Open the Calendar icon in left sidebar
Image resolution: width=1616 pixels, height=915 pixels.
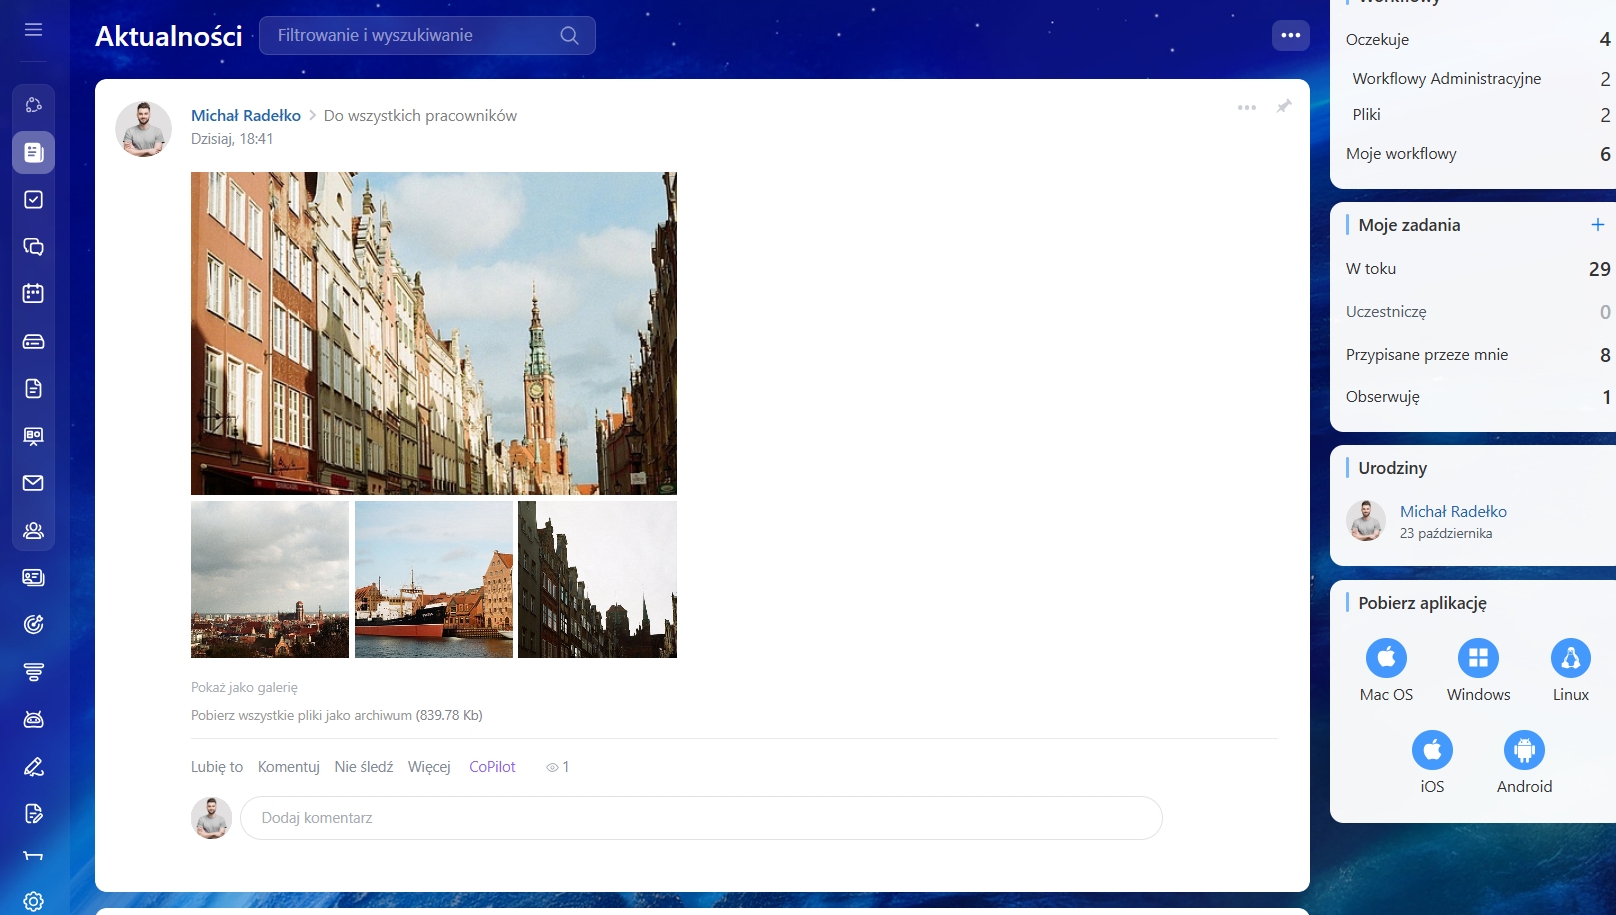pos(33,294)
